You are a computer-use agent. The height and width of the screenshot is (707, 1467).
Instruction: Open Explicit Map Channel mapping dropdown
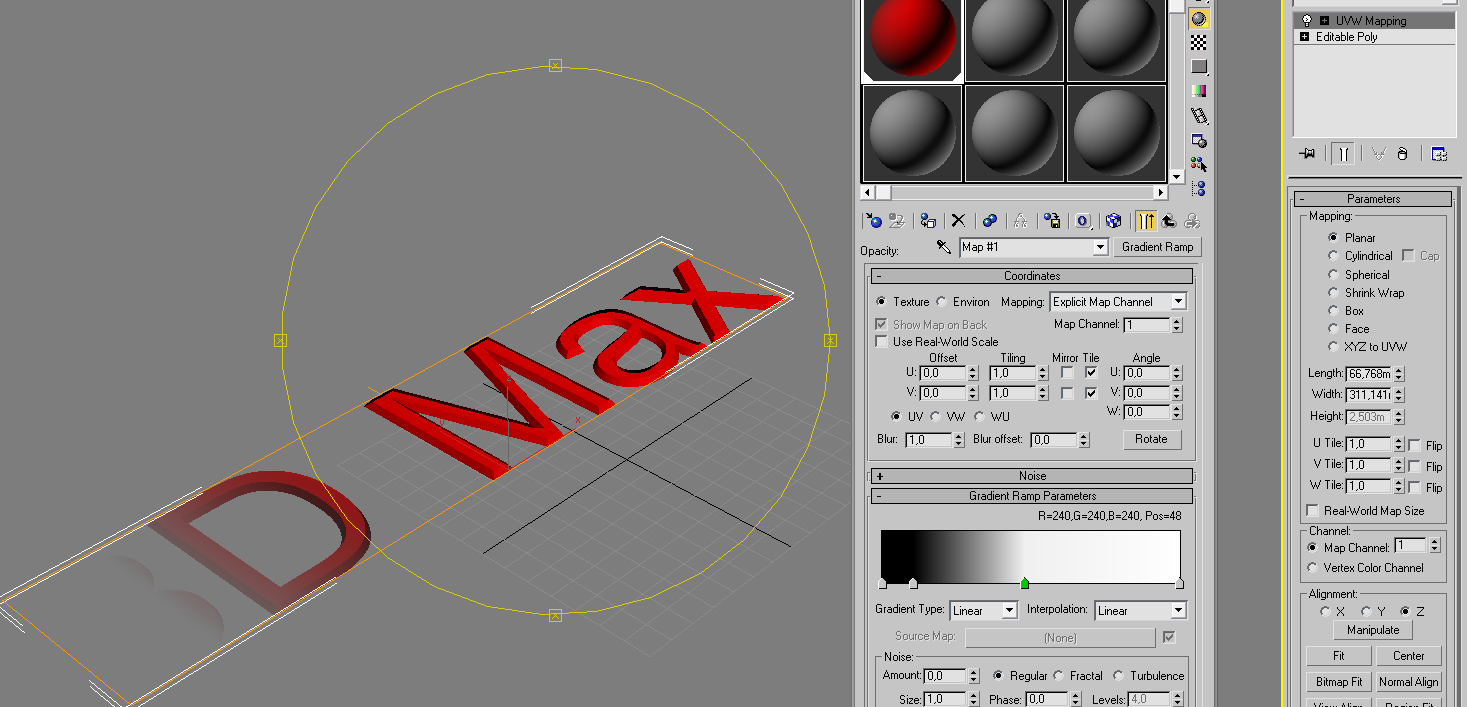tap(1178, 301)
